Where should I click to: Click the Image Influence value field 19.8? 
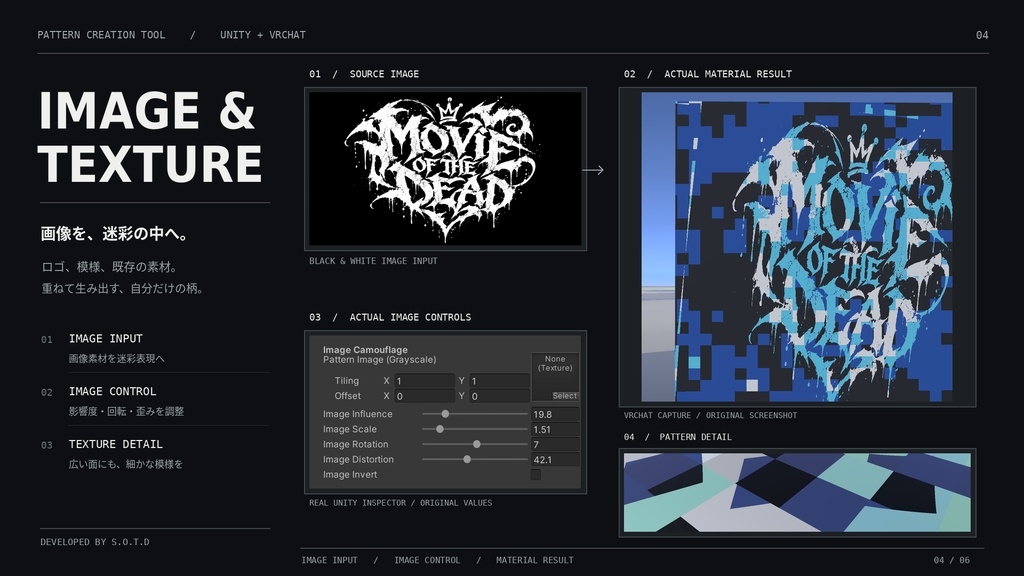555,414
